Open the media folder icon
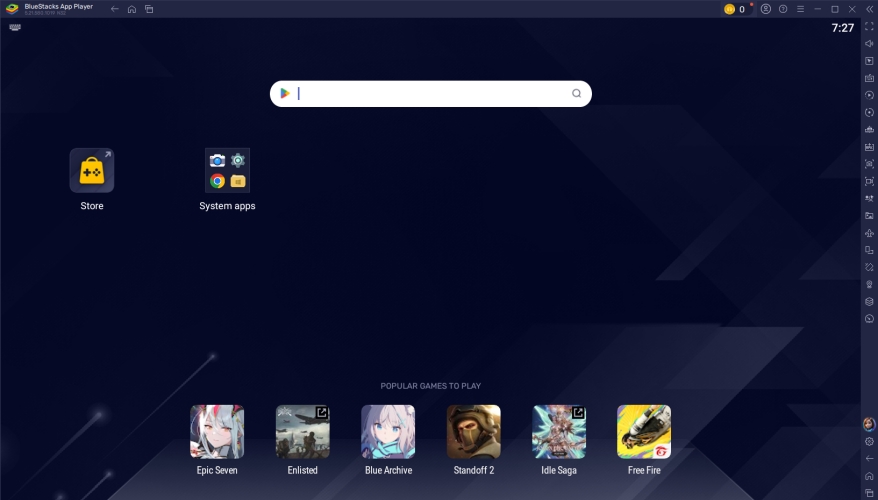The height and width of the screenshot is (500, 878). click(x=869, y=216)
